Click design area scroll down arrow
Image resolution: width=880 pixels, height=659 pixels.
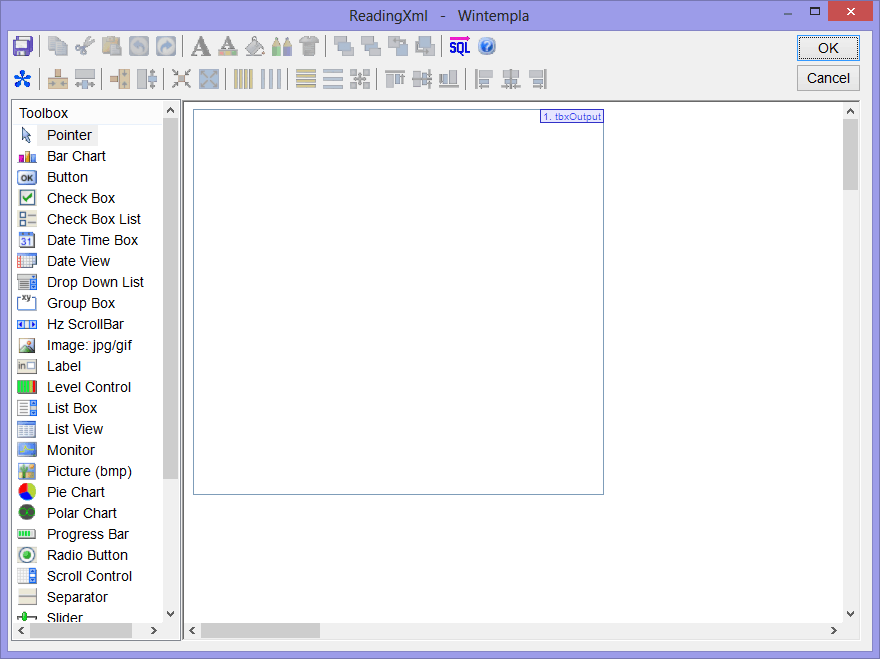pos(850,614)
